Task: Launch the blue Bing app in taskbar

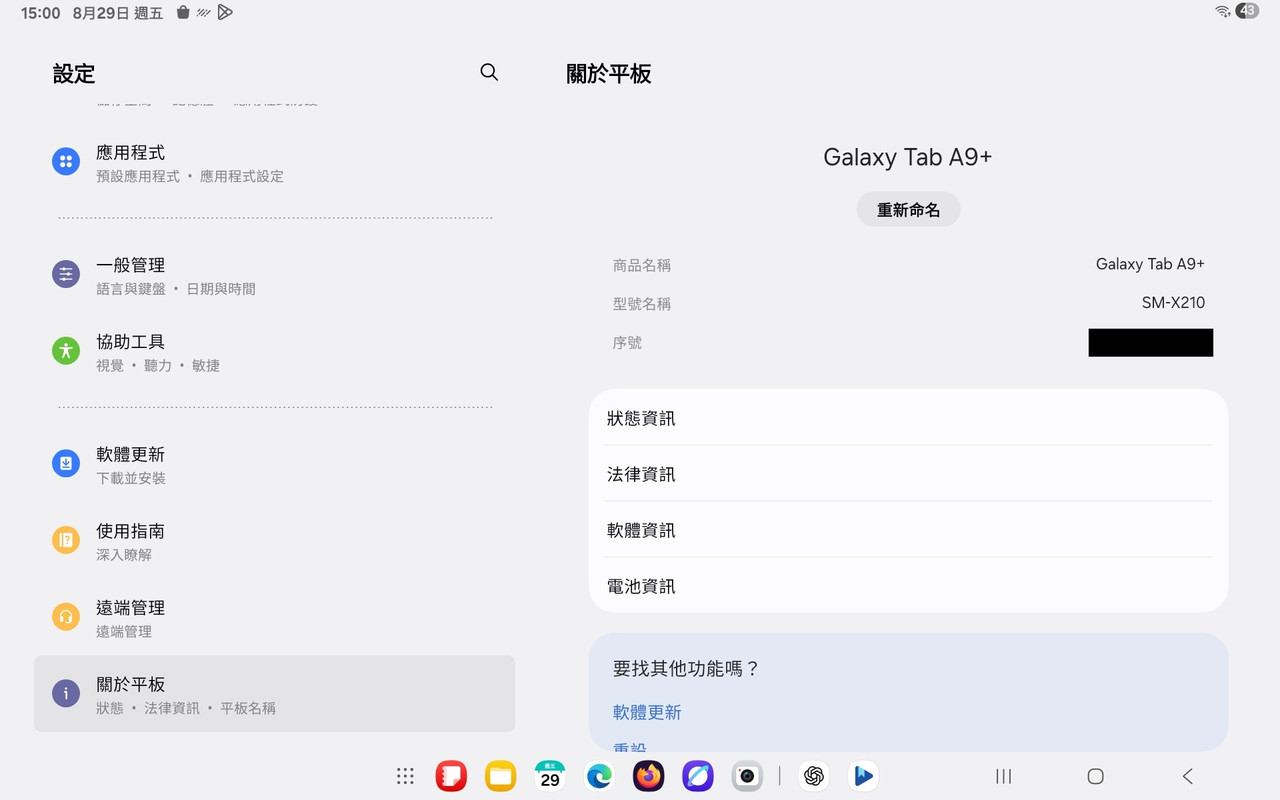Action: [x=863, y=776]
